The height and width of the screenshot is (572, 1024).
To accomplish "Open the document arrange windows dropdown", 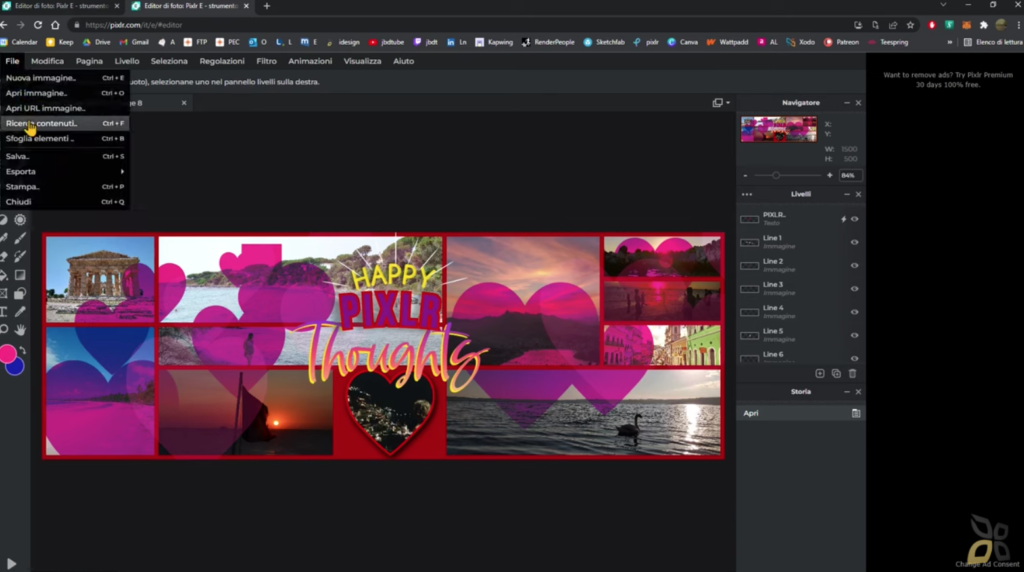I will (721, 103).
